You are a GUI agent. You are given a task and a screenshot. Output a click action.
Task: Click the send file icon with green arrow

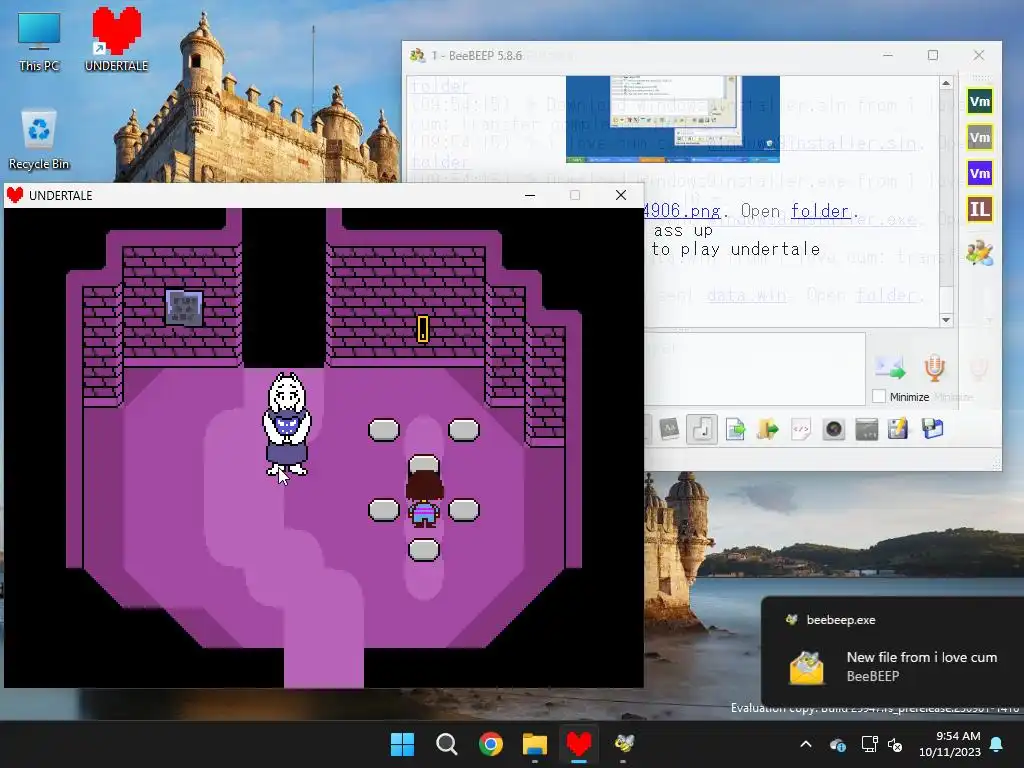pos(735,430)
